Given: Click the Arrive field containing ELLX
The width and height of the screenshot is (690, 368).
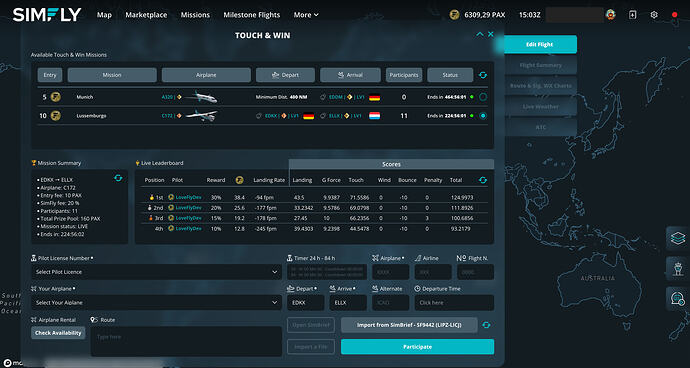Looking at the screenshot, I should (x=348, y=303).
